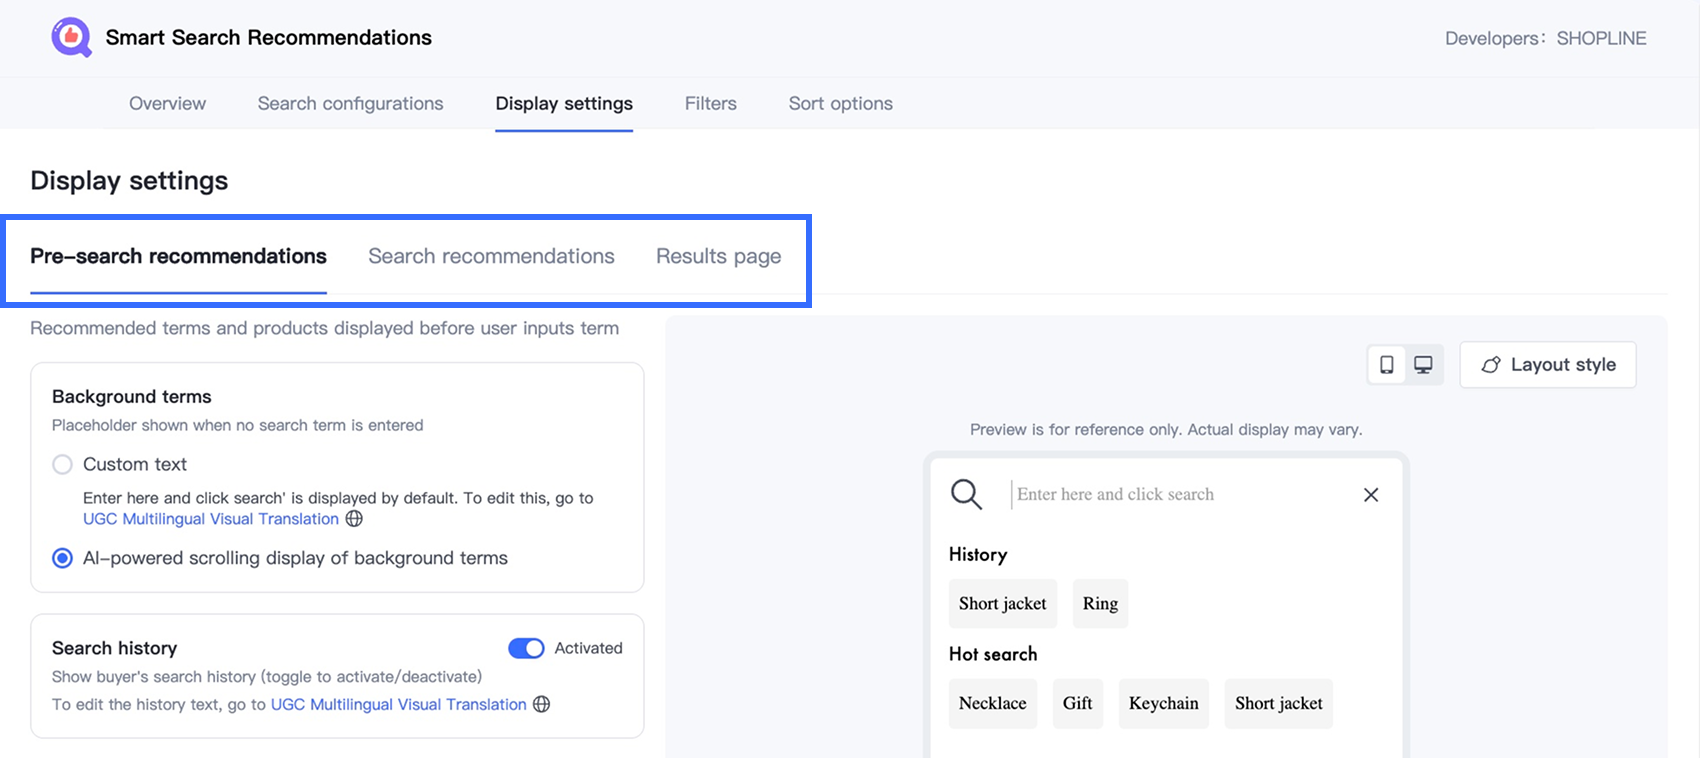Open the Results page sub-tab

tap(718, 256)
